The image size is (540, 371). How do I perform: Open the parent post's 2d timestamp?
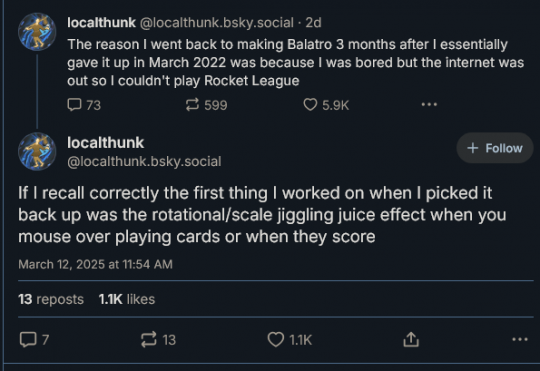(x=313, y=23)
